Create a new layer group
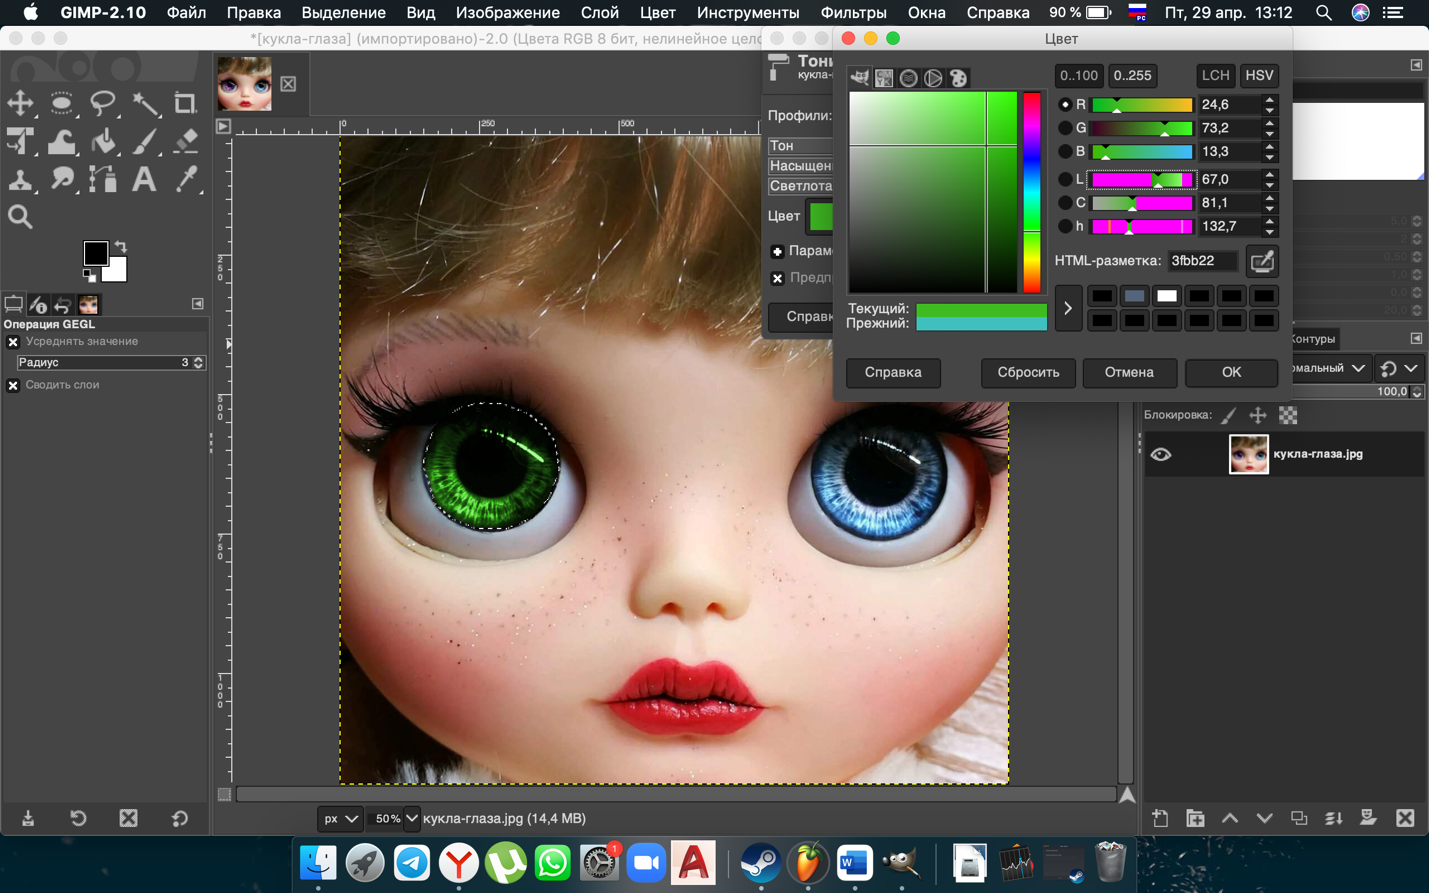 1195,818
